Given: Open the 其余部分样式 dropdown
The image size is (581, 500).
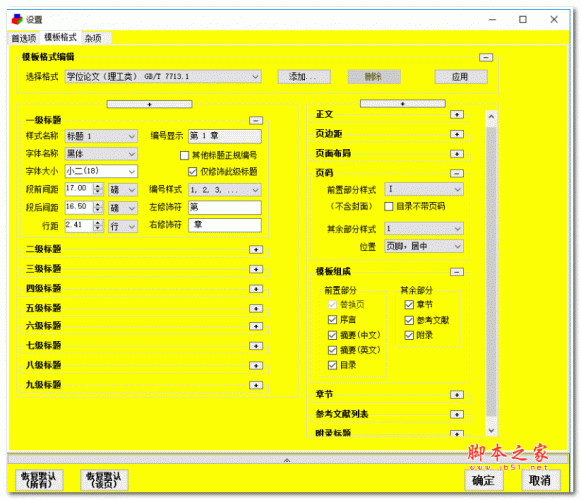Looking at the screenshot, I should click(x=424, y=229).
